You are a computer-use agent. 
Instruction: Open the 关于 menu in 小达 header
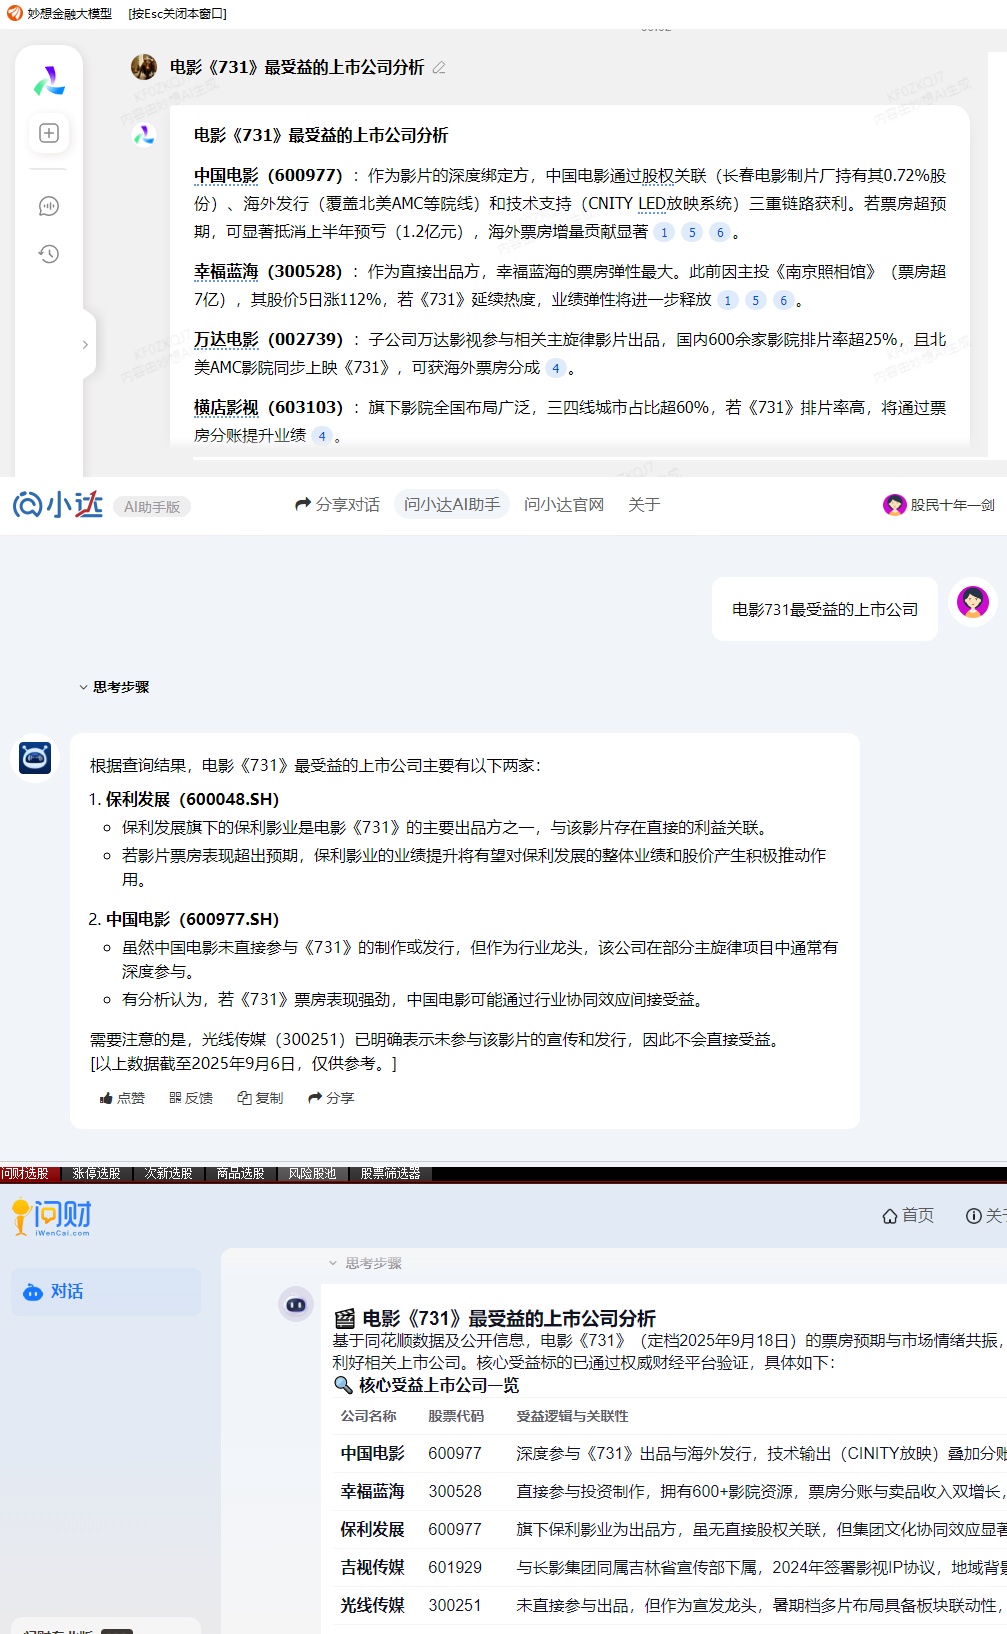pos(644,505)
